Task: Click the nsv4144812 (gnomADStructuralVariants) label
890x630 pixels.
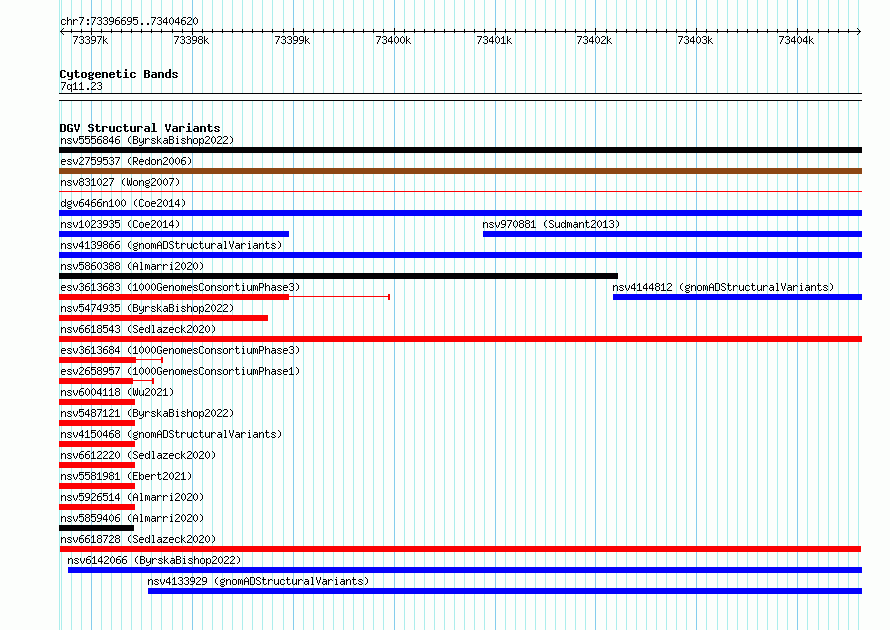Action: click(723, 287)
